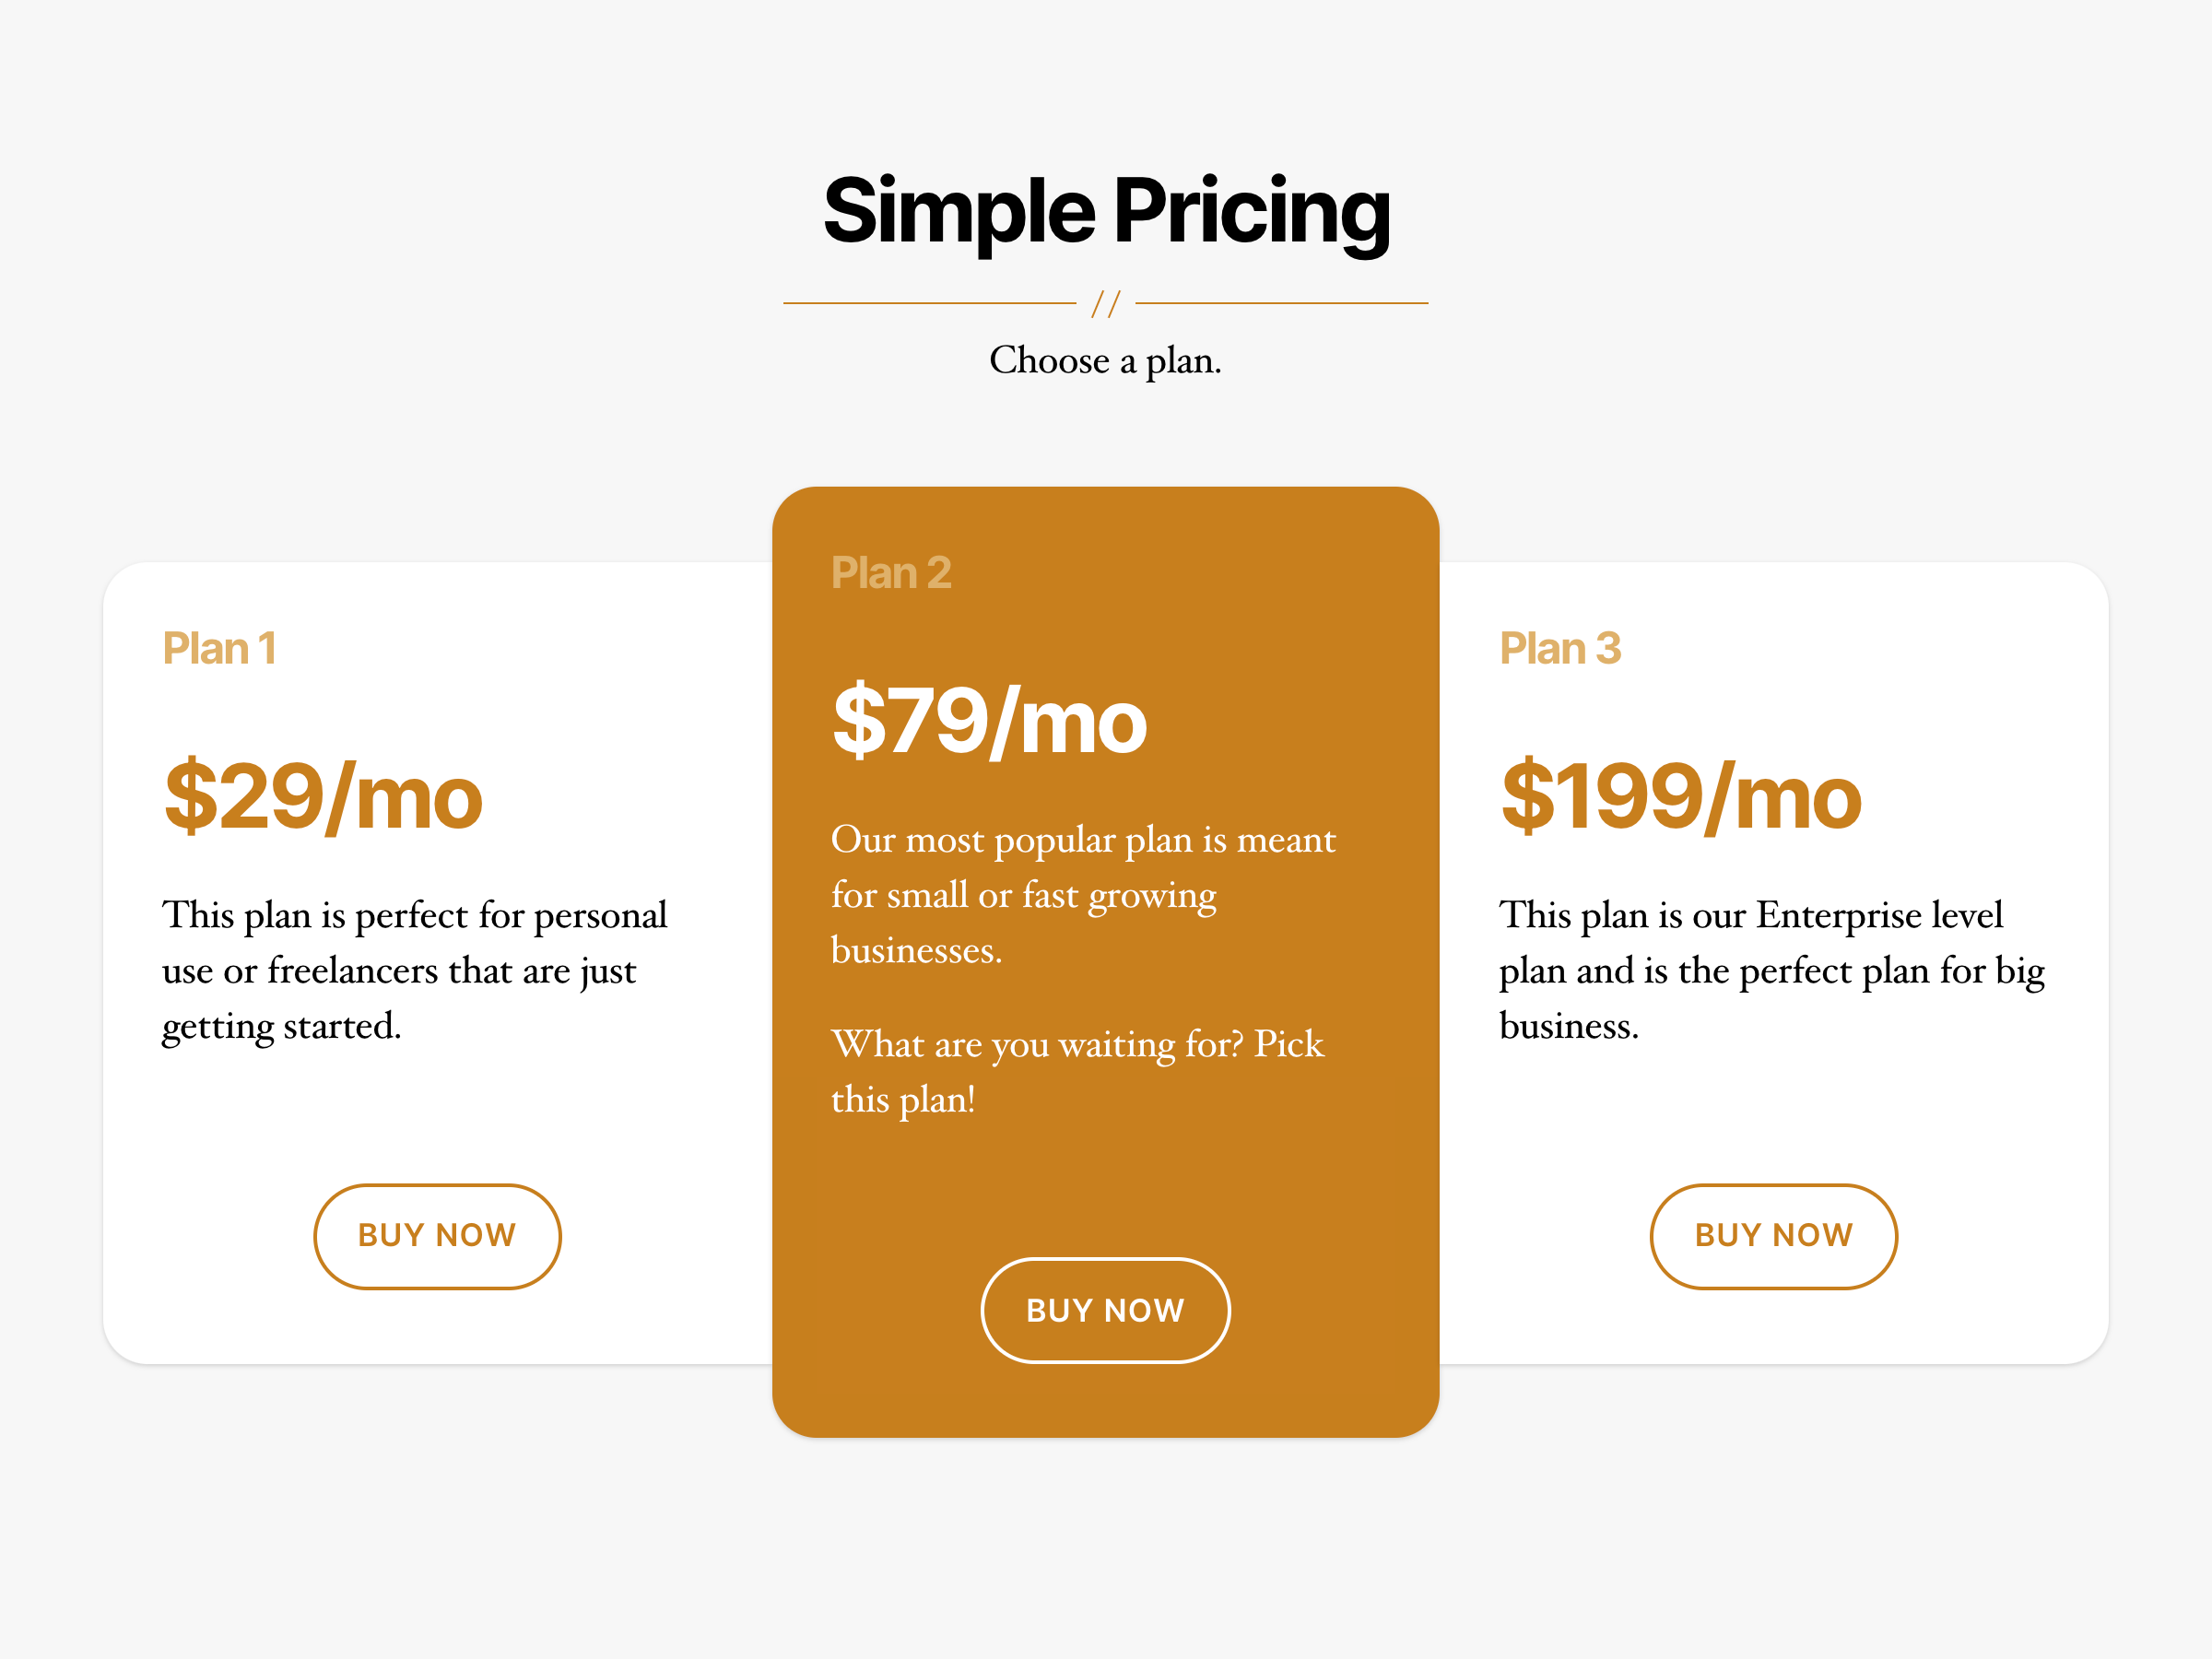Click the Simple Pricing heading

[1106, 212]
